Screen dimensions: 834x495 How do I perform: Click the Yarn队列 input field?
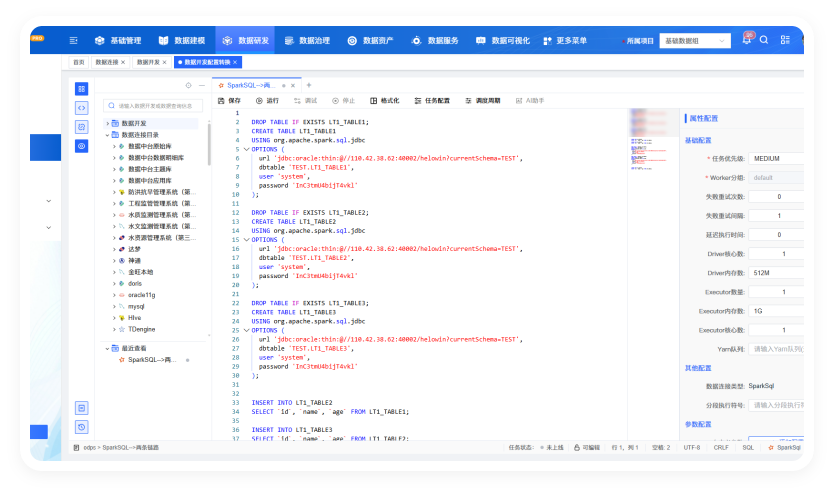[x=776, y=349]
